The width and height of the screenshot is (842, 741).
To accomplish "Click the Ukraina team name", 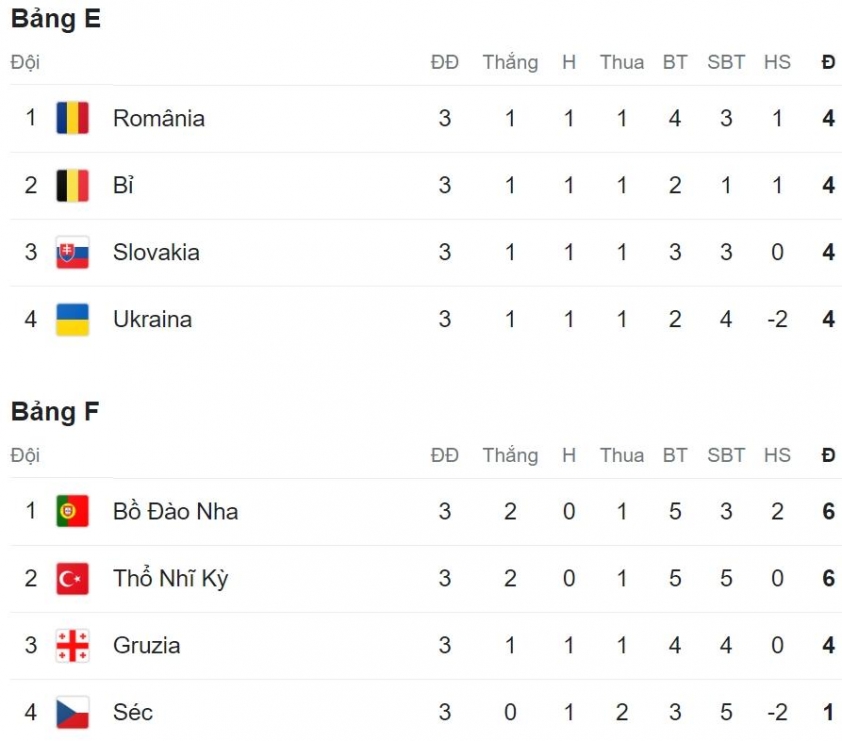I will point(153,319).
